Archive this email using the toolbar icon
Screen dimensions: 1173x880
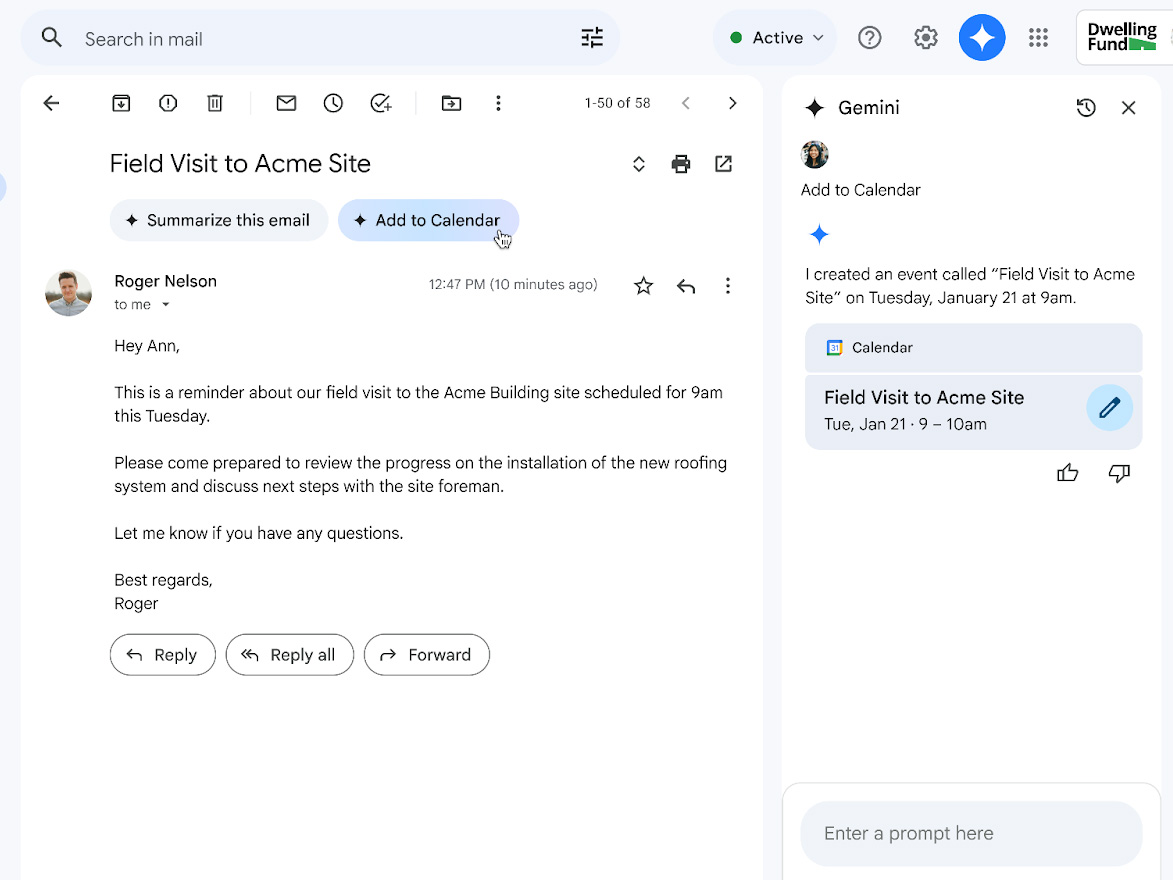coord(121,103)
